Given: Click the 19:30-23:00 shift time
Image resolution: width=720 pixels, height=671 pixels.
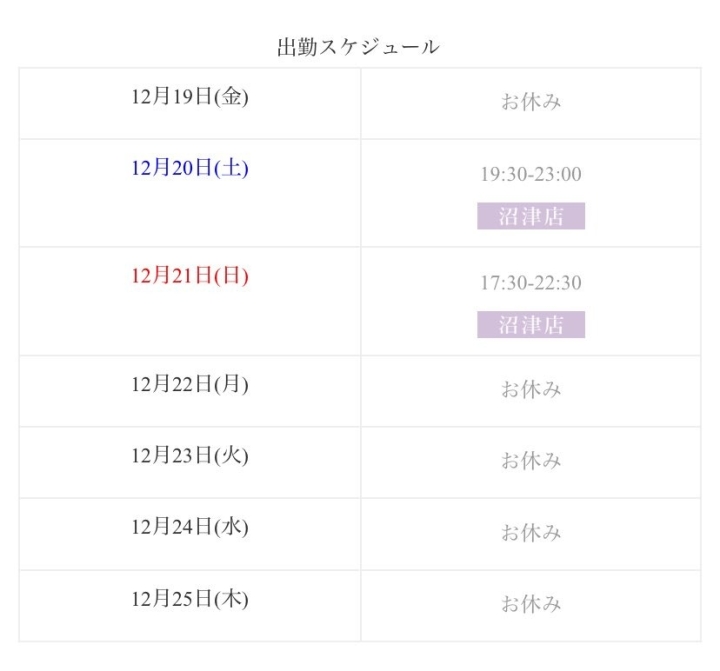Looking at the screenshot, I should coord(531,174).
